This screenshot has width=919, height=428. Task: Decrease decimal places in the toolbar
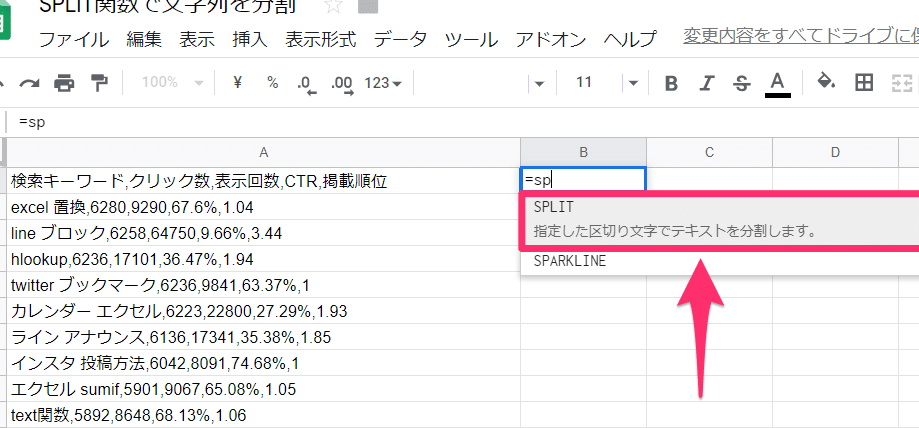click(306, 84)
